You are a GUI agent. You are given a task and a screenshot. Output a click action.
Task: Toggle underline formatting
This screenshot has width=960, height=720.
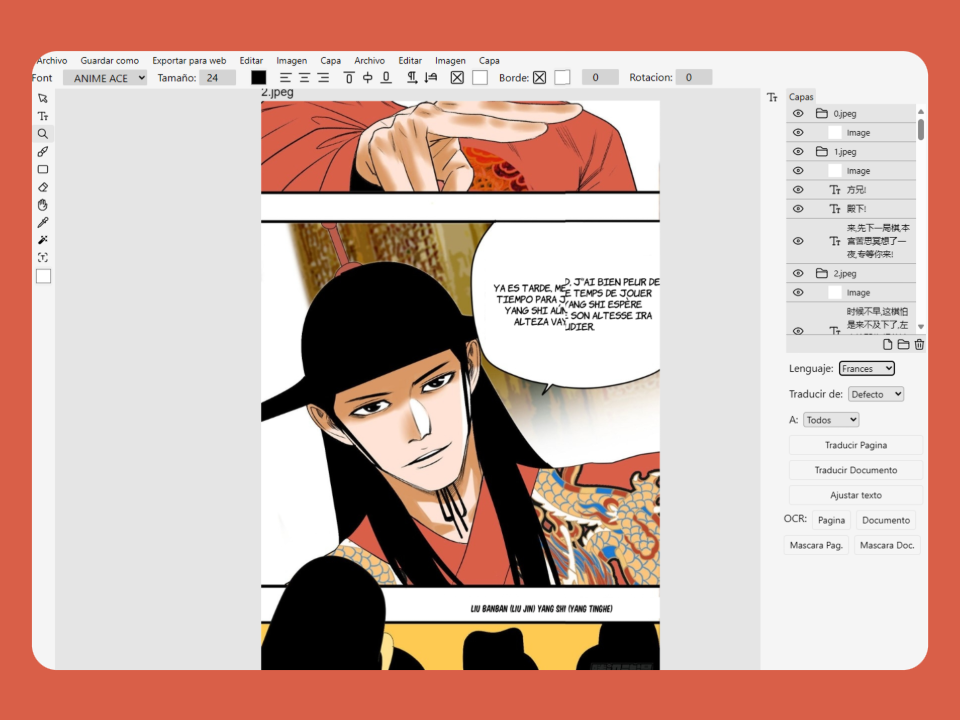tap(386, 77)
